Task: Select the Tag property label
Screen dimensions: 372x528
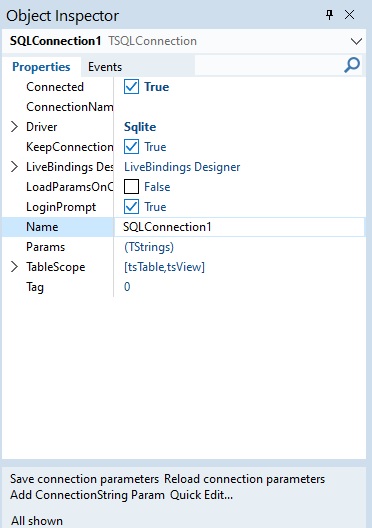Action: click(35, 287)
